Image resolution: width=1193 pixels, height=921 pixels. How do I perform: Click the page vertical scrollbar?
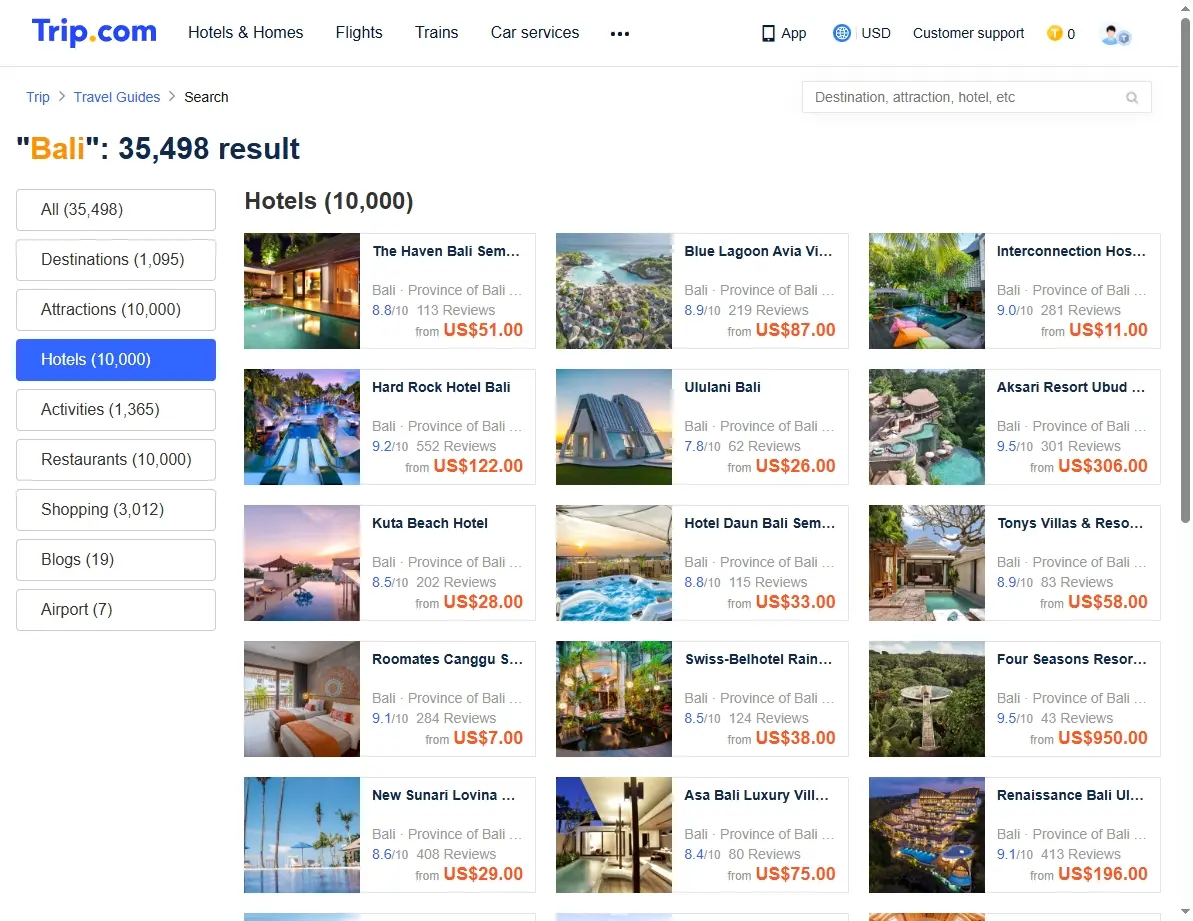(1185, 271)
